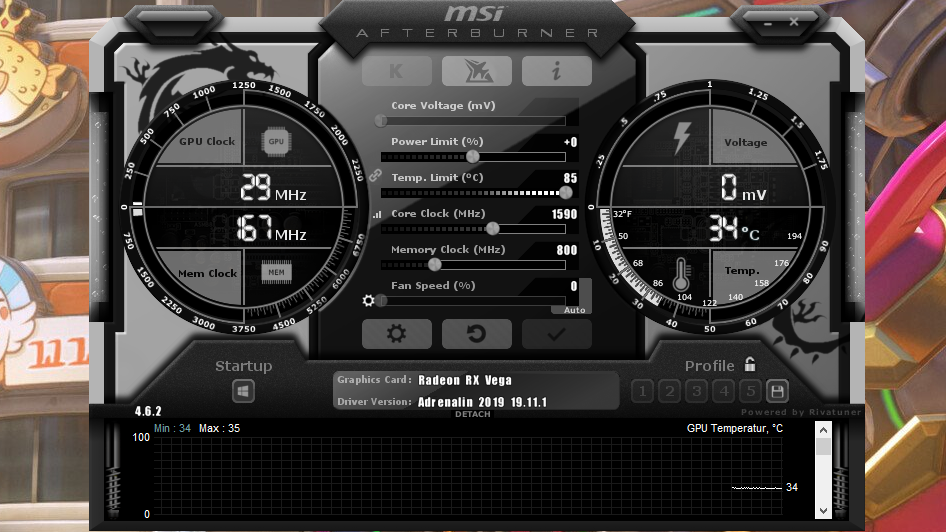This screenshot has width=946, height=532.
Task: Click the lightning bolt voltage icon
Action: coord(682,138)
